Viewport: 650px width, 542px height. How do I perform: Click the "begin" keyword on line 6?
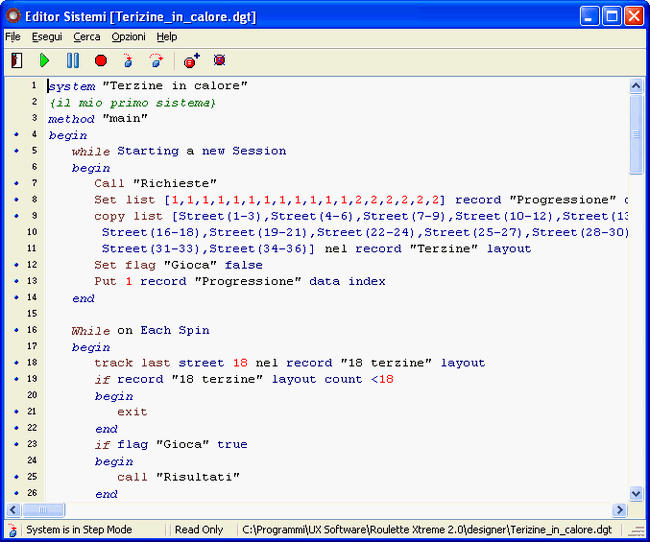pos(91,168)
